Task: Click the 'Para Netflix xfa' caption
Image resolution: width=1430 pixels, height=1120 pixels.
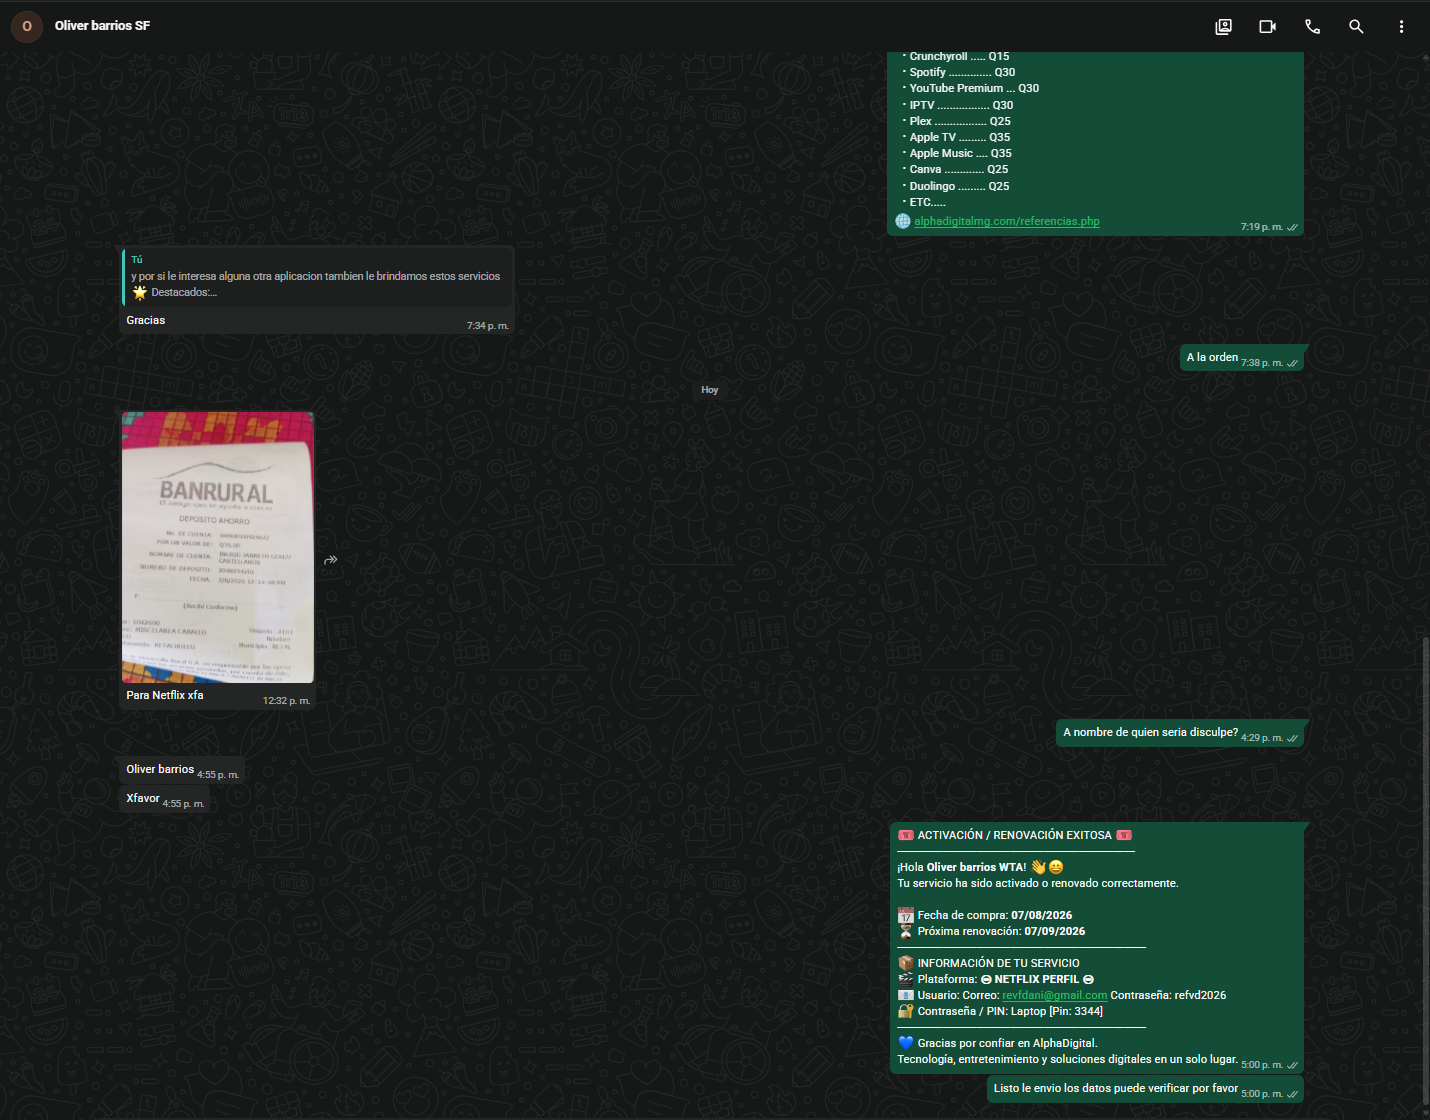Action: pyautogui.click(x=165, y=695)
